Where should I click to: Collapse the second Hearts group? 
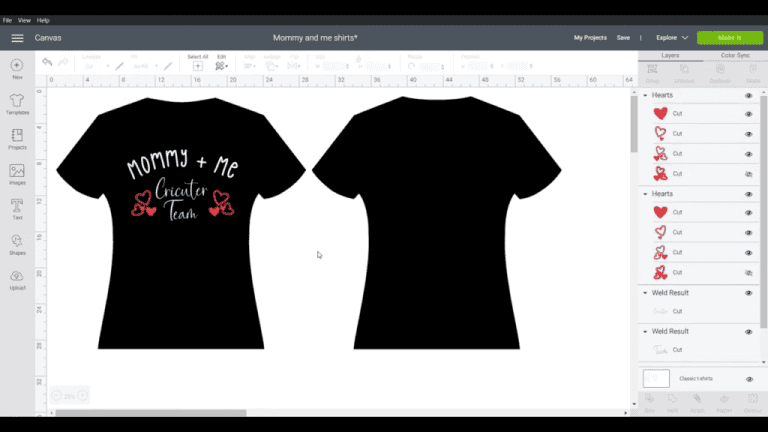[645, 194]
